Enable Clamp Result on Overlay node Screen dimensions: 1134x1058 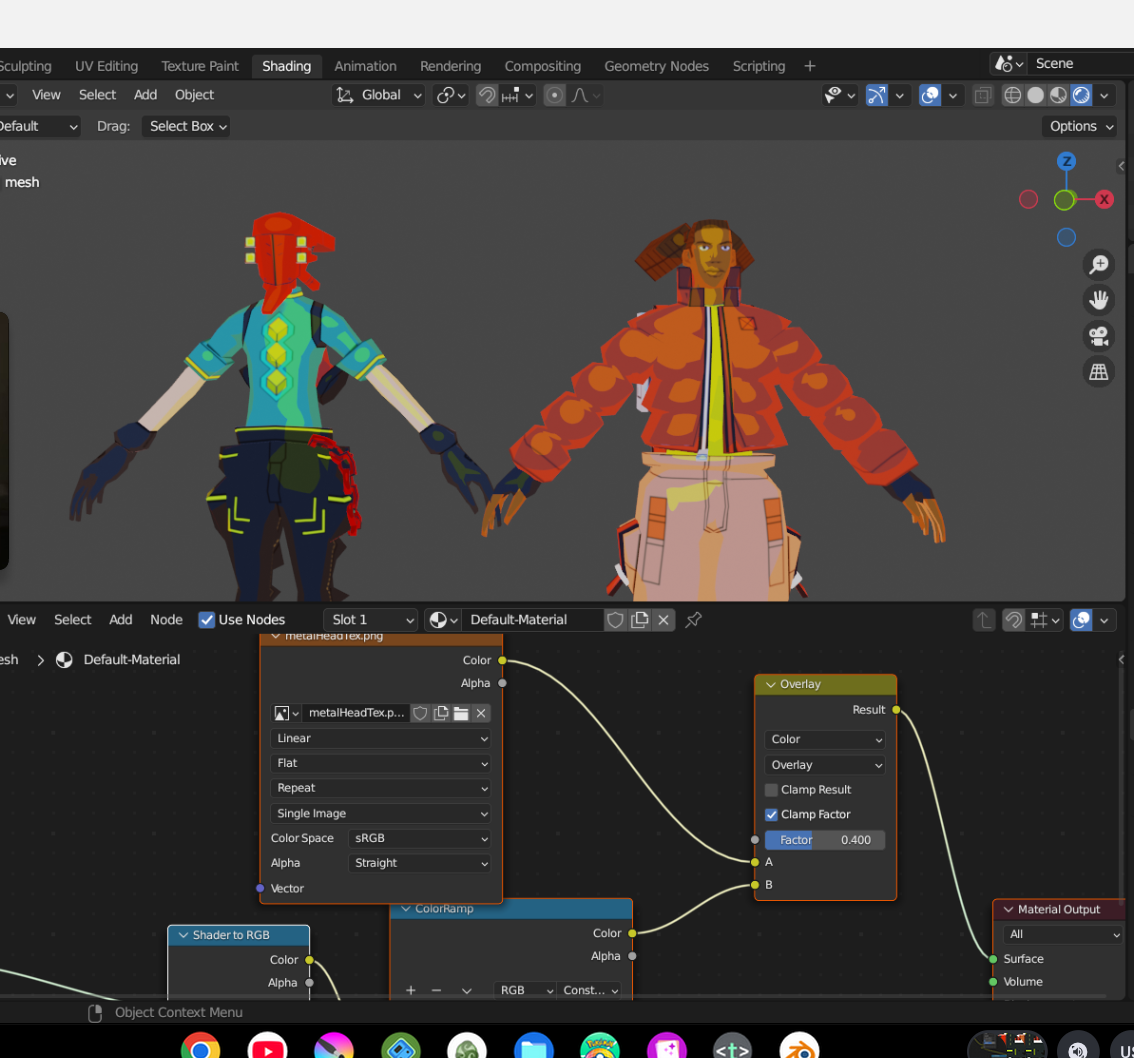click(x=771, y=790)
